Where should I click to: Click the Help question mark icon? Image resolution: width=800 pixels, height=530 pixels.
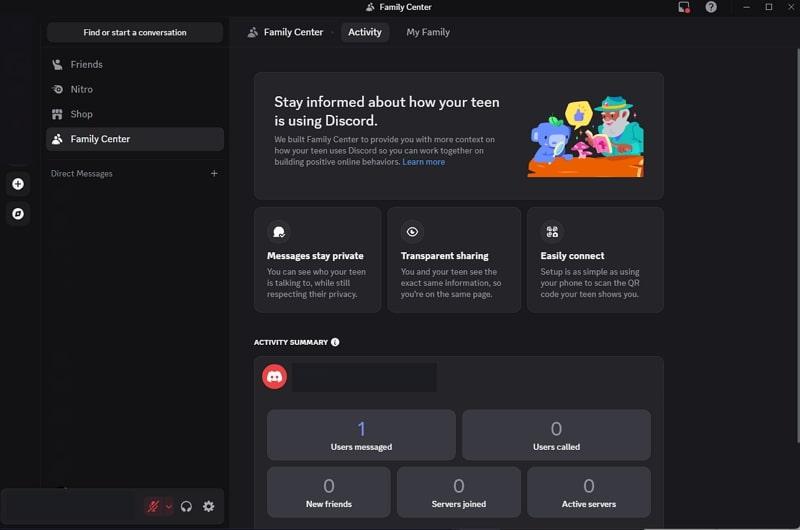click(x=711, y=7)
